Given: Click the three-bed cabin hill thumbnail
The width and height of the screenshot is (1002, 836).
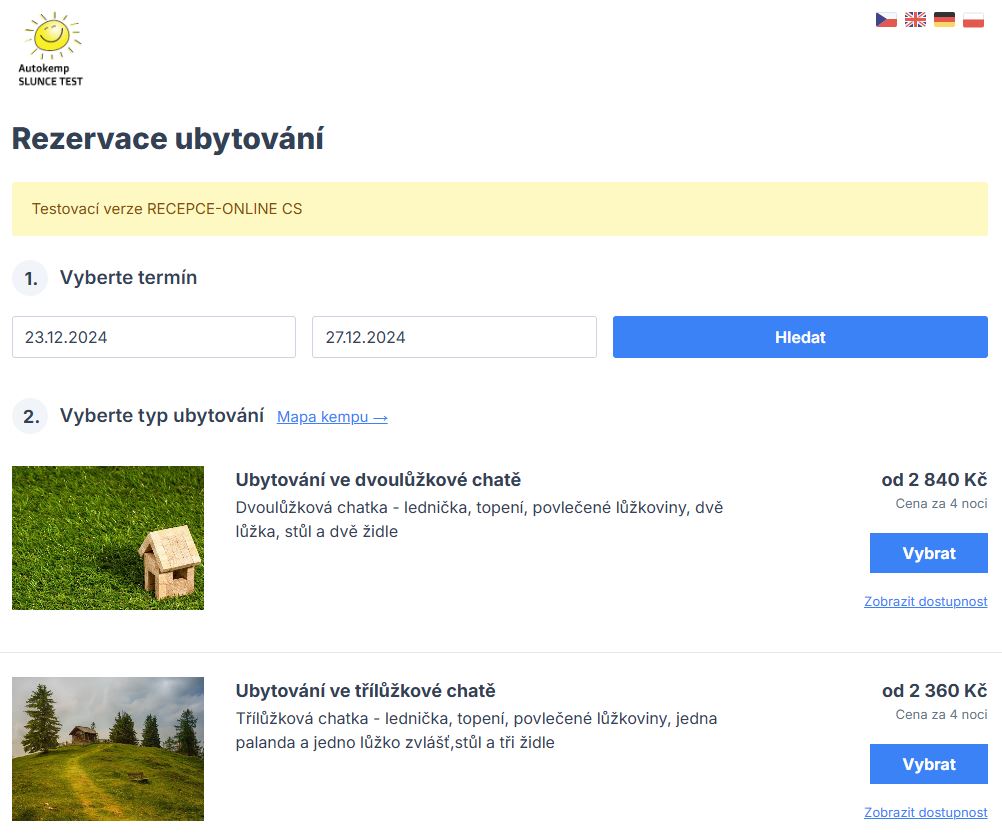Looking at the screenshot, I should [x=108, y=748].
